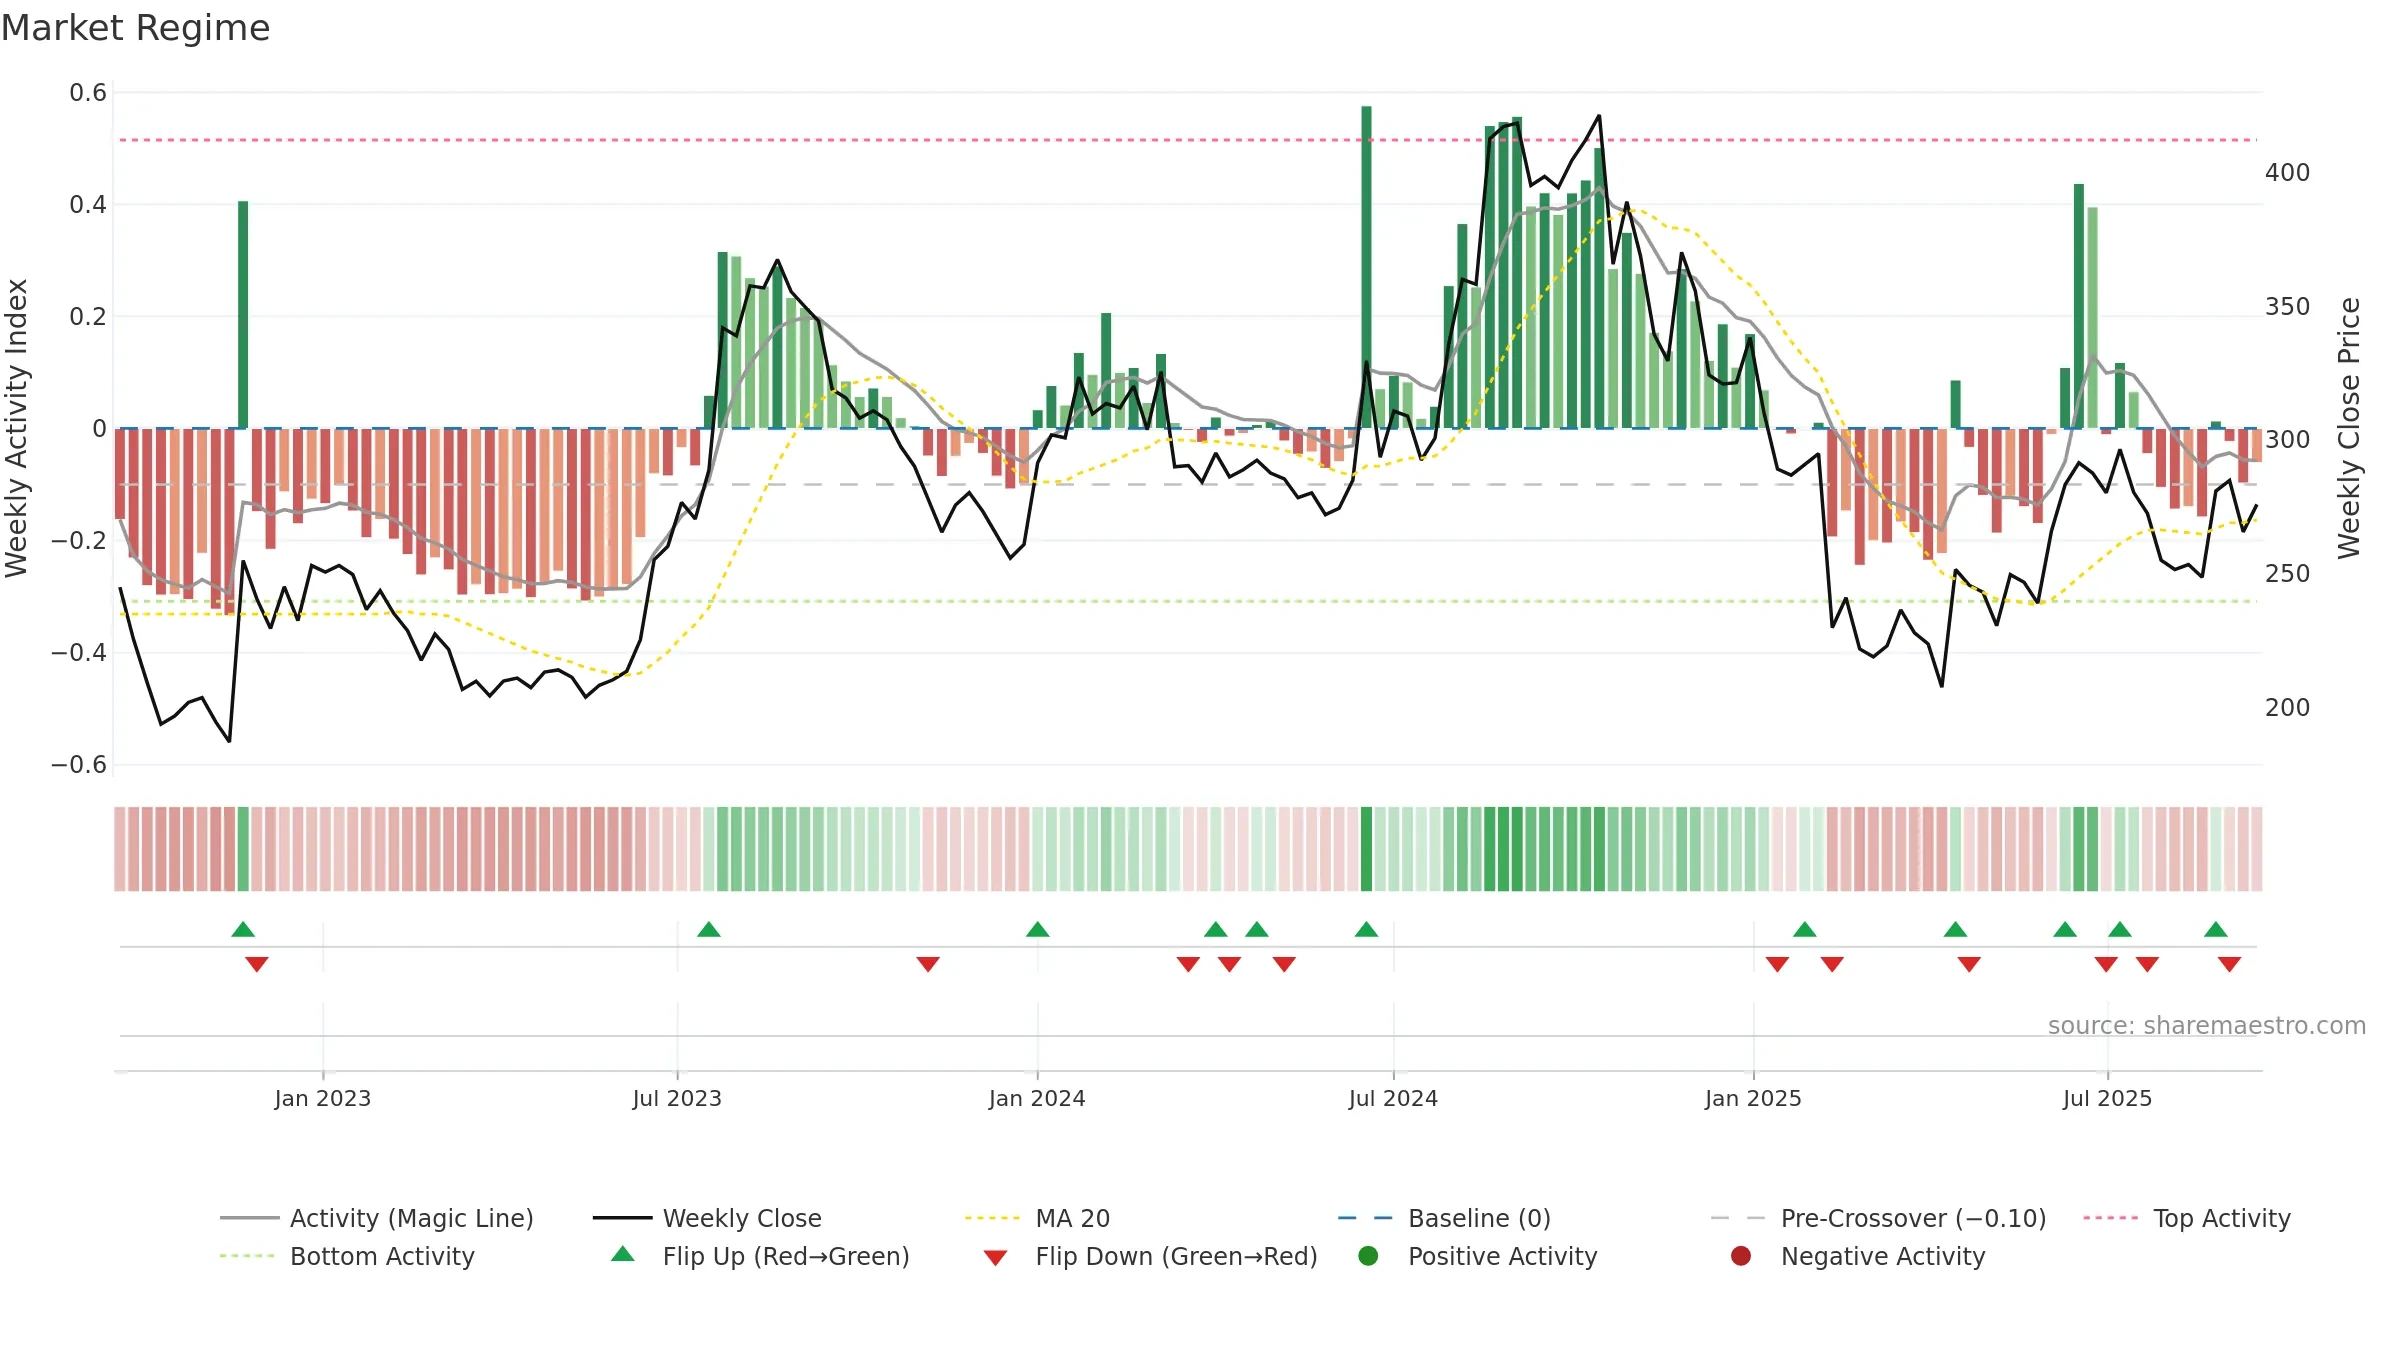
Task: Click the 0.6 left axis tick label
Action: (x=88, y=93)
